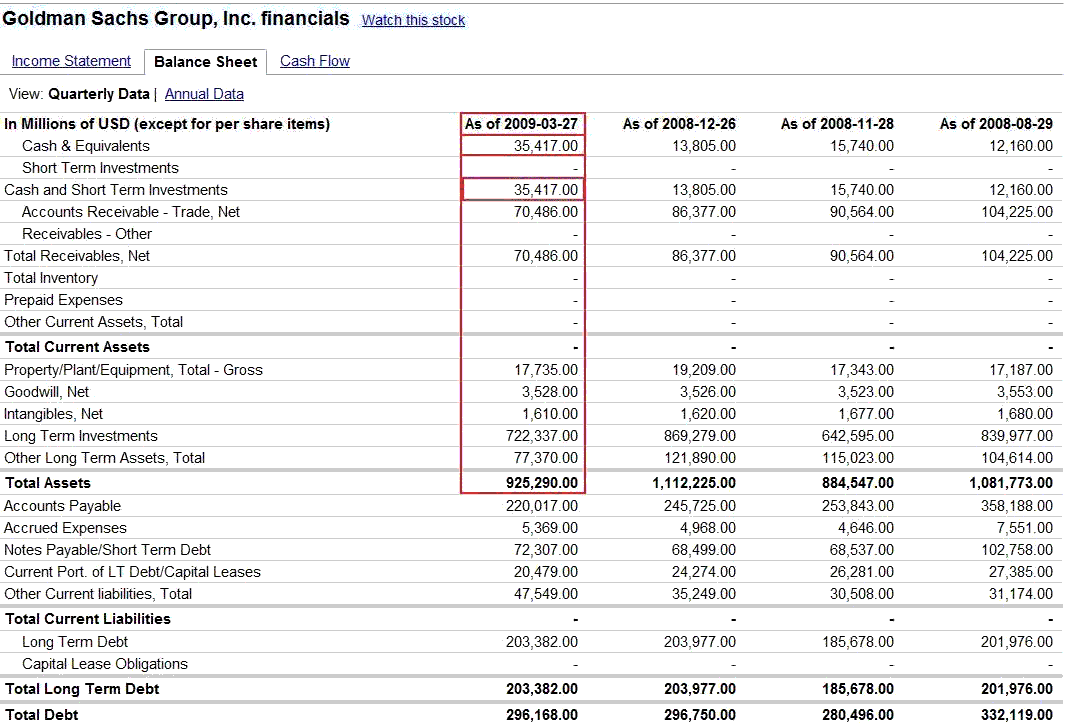Viewport: 1067px width, 726px height.
Task: Click Goldman Sachs Group, Inc. financials heading
Action: (x=176, y=19)
